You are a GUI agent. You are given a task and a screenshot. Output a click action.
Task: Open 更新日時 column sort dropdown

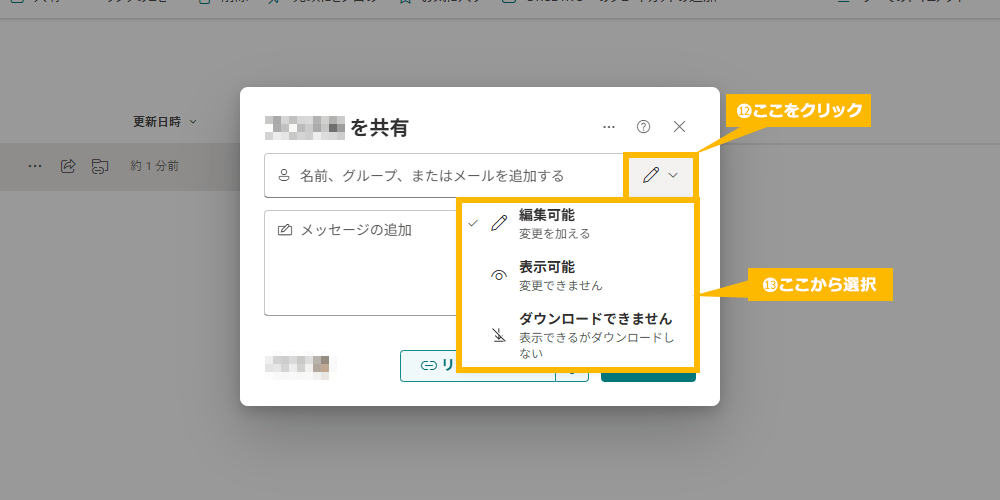(x=165, y=121)
